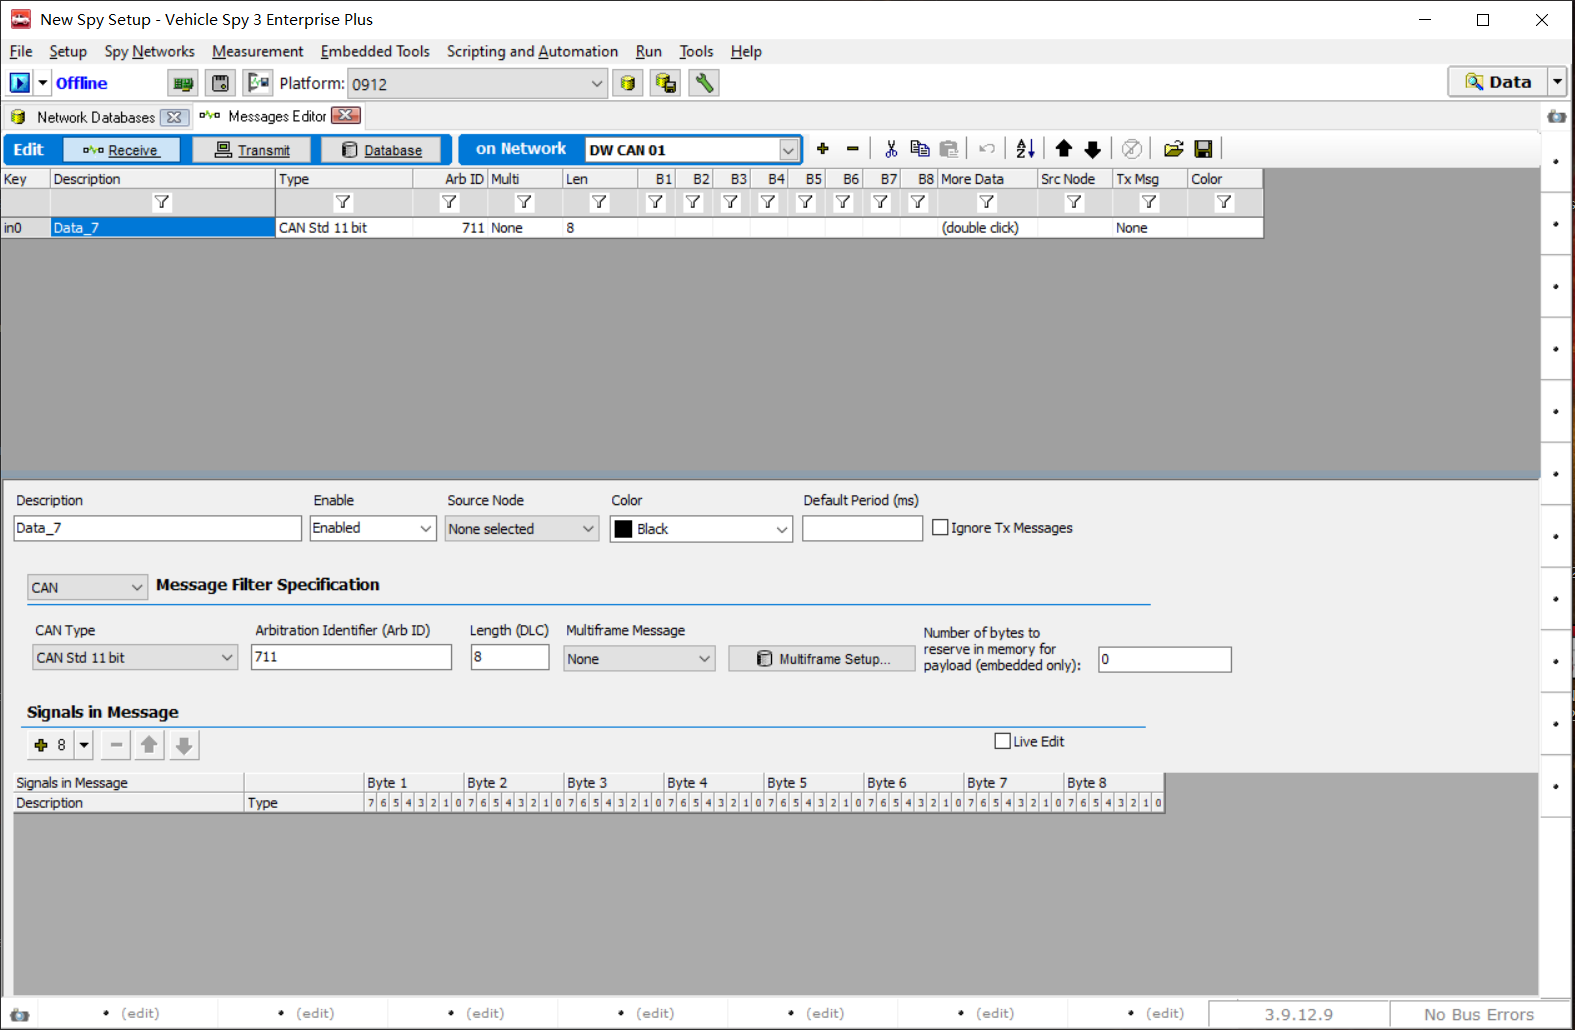The width and height of the screenshot is (1575, 1030).
Task: Expand the Platform 0912 dropdown
Action: 597,84
